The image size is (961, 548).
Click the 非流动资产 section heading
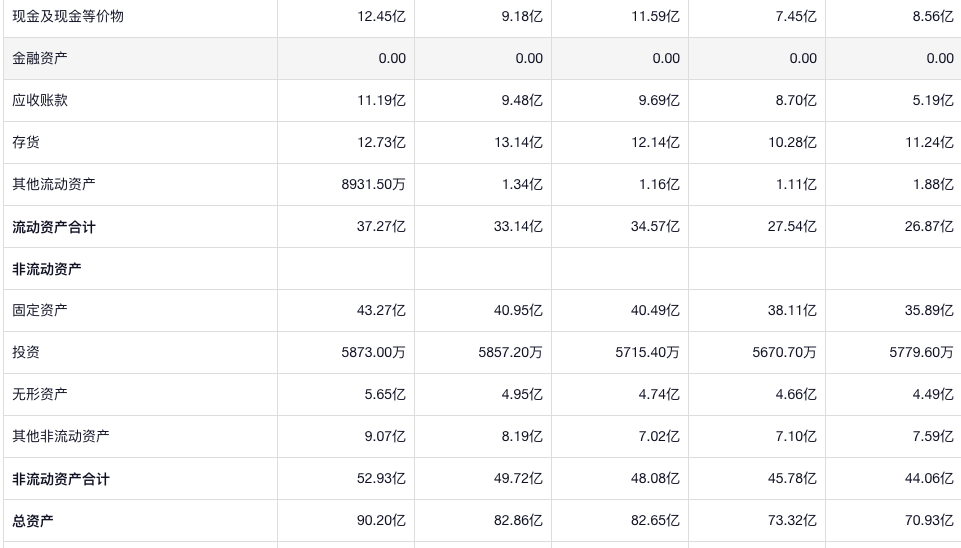coord(47,269)
